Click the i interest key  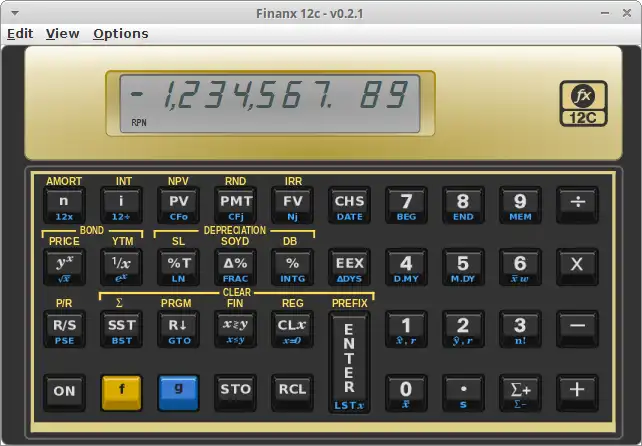[x=121, y=205]
